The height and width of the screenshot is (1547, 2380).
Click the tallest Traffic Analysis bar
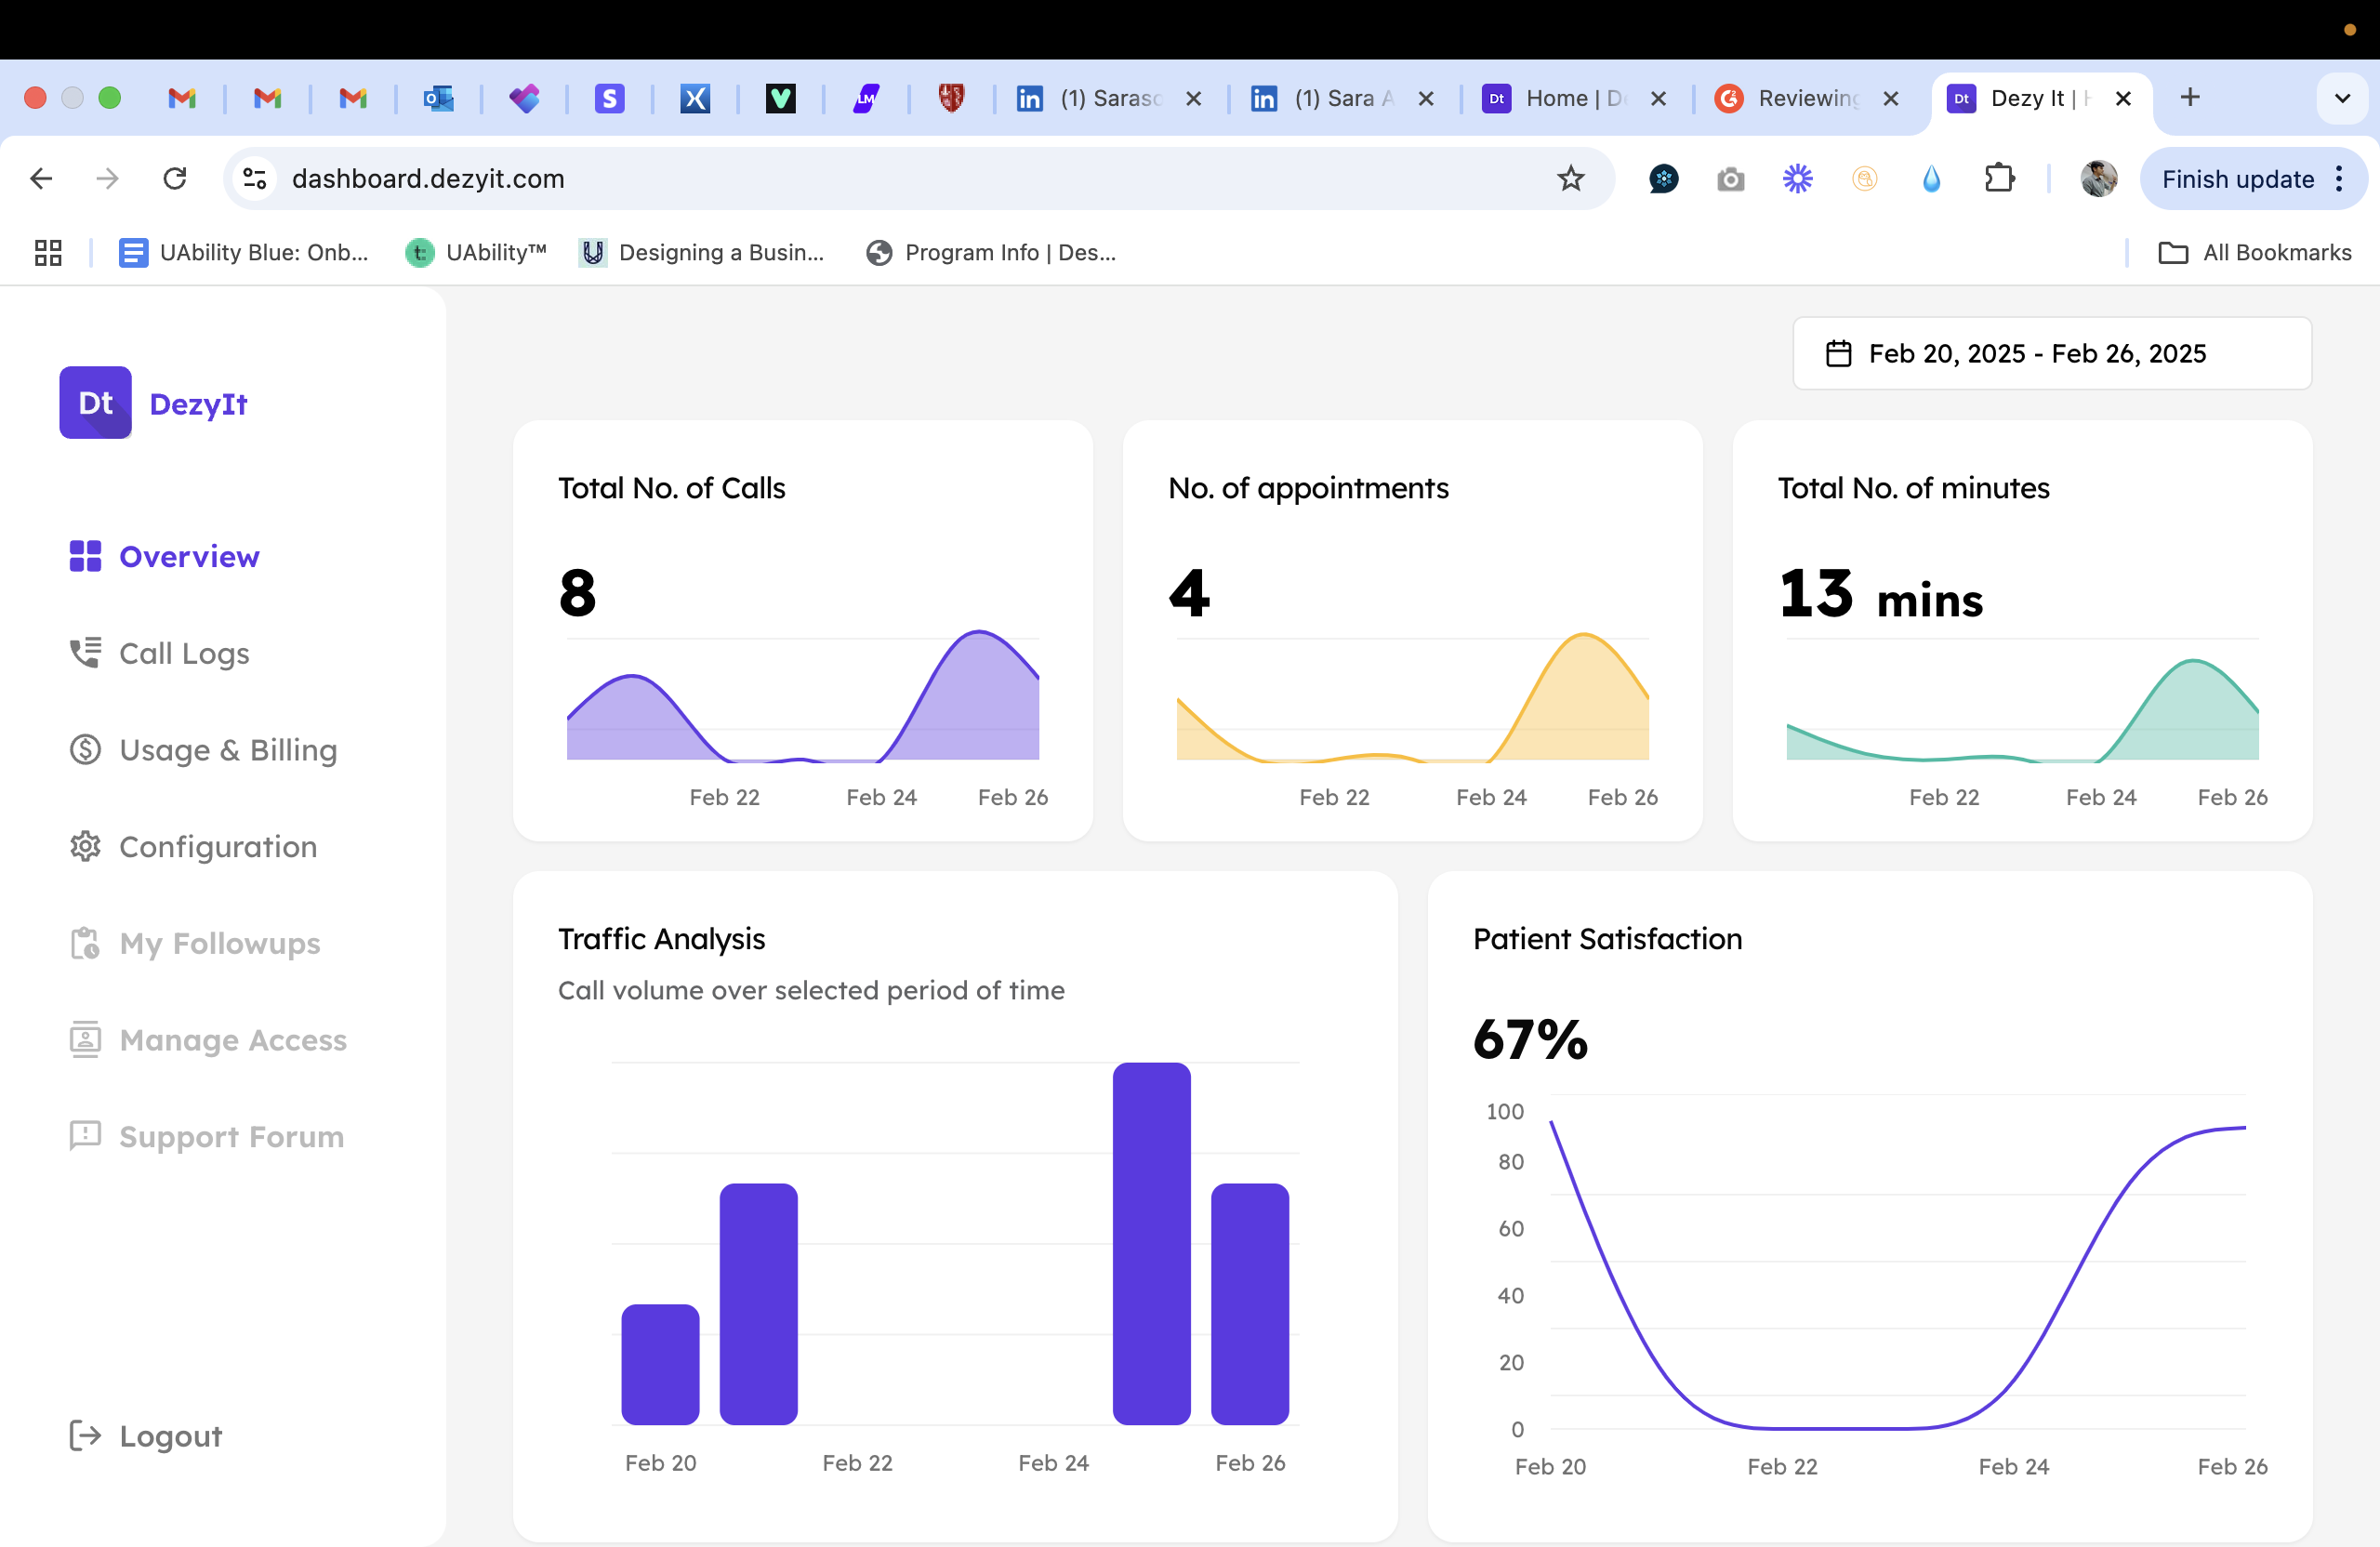click(x=1151, y=1242)
